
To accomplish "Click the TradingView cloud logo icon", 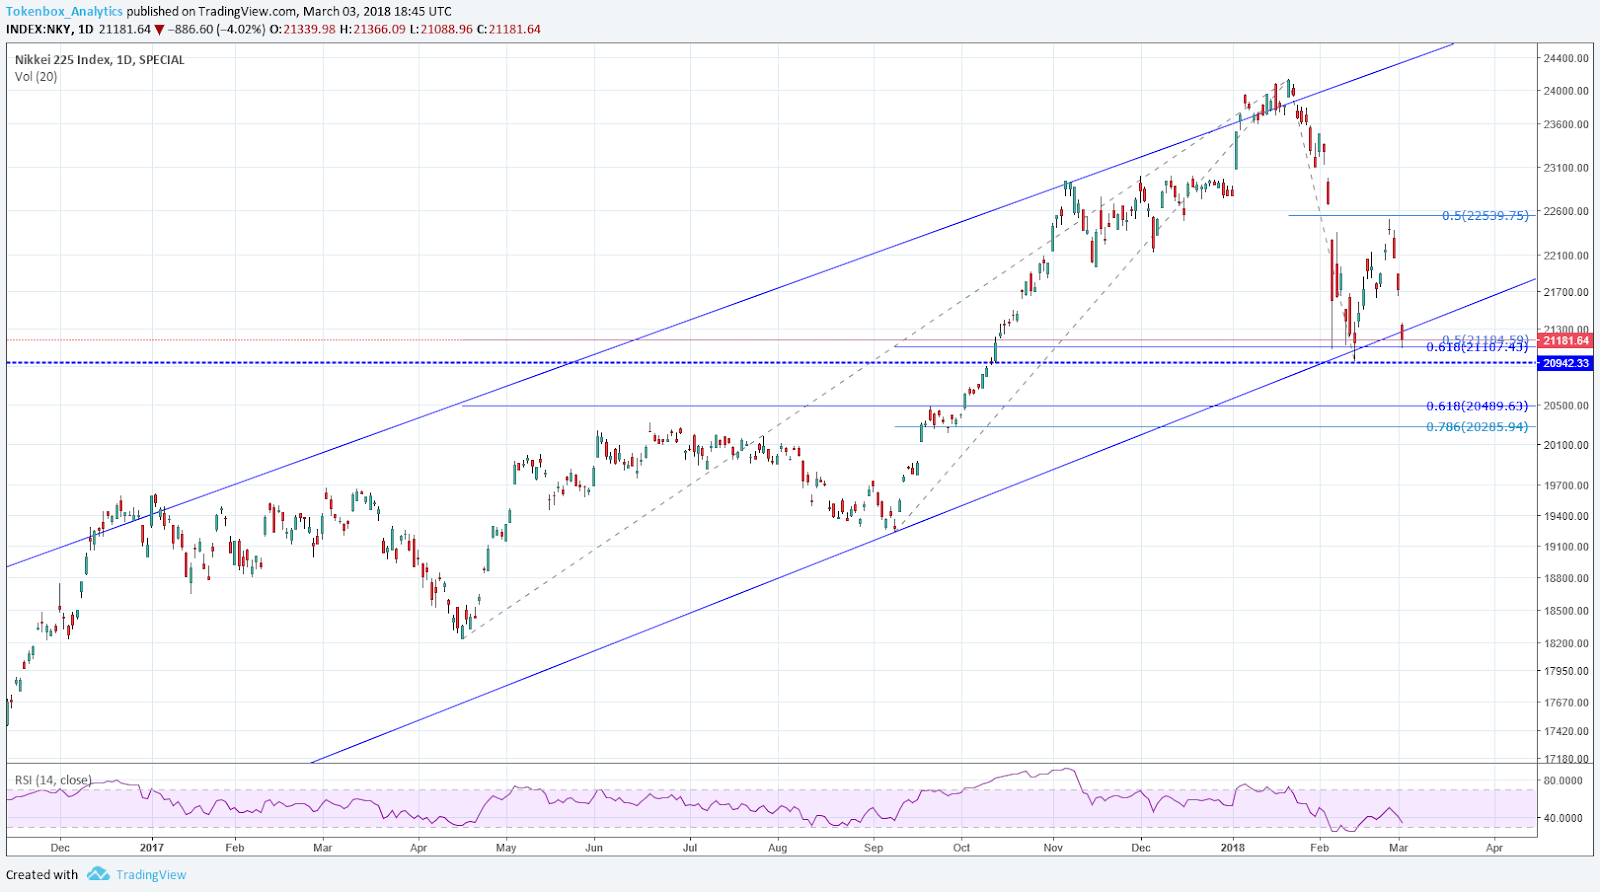I will pos(97,874).
